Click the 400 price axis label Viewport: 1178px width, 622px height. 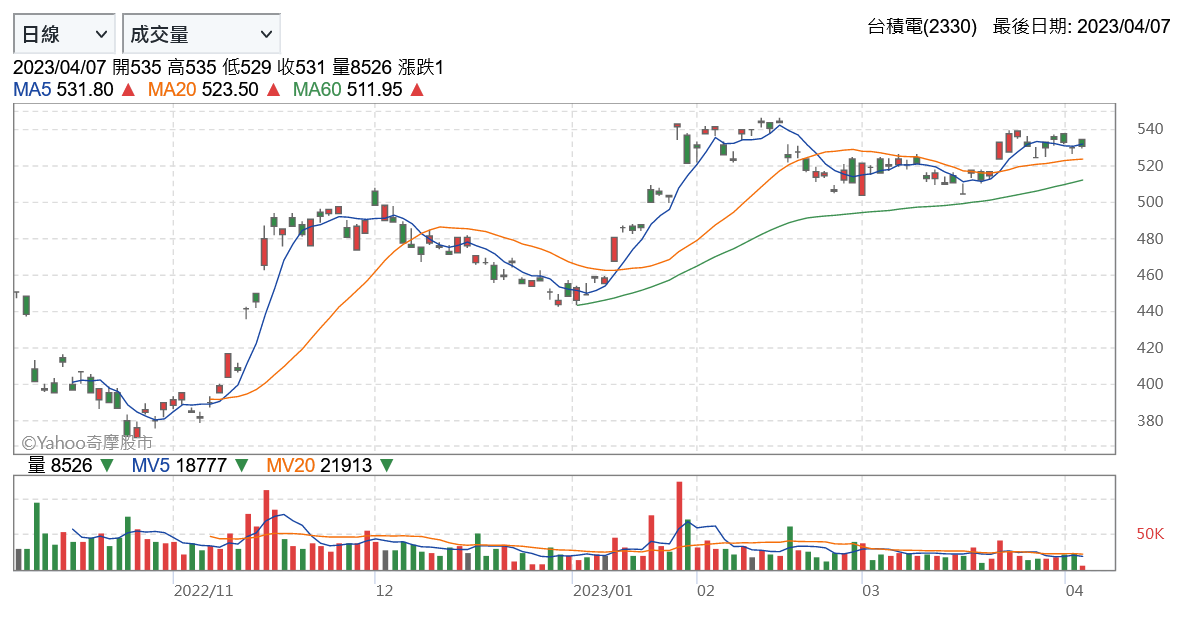[1149, 384]
